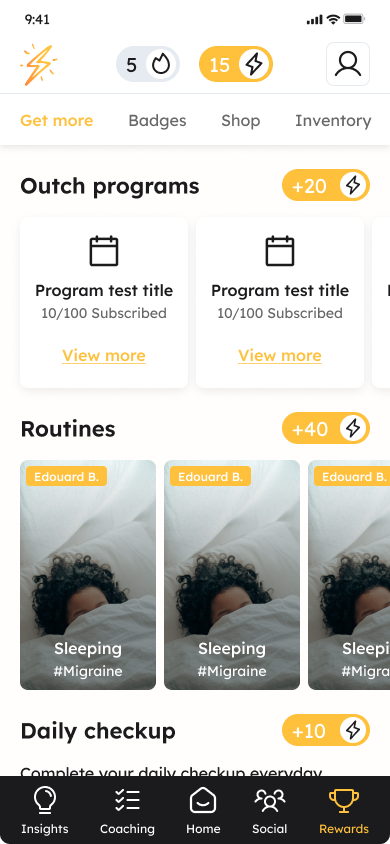The image size is (390, 844).
Task: Click View more on second program card
Action: [280, 356]
